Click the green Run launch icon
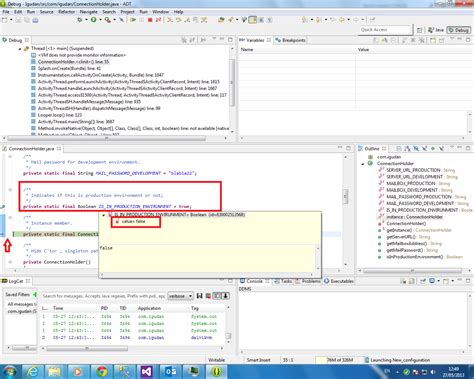The height and width of the screenshot is (379, 474). pos(94,20)
